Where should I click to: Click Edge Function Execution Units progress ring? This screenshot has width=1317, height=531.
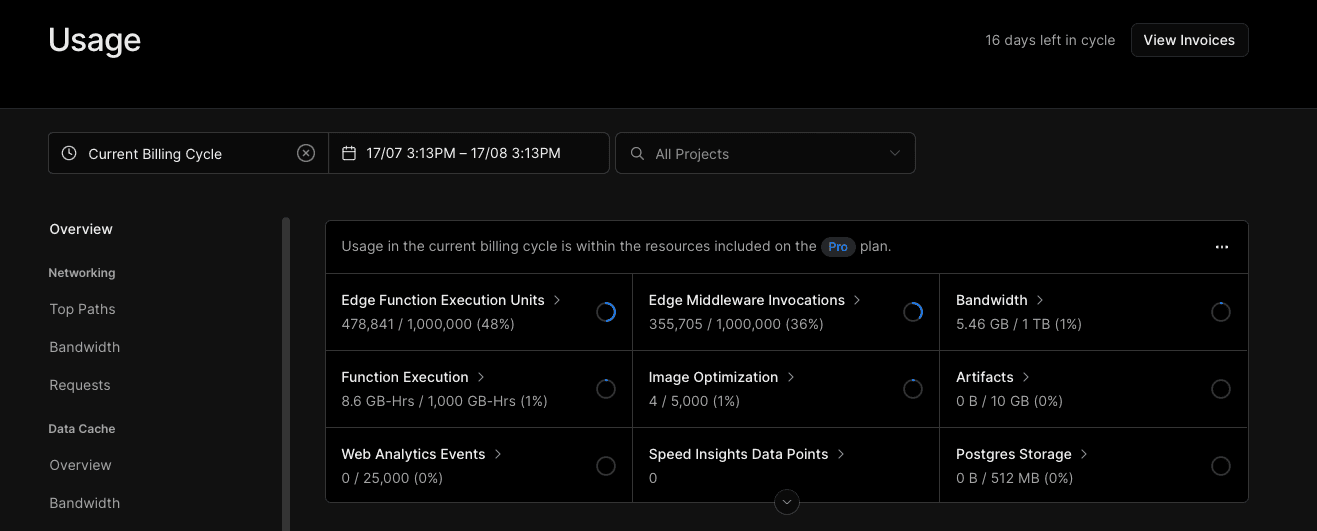coord(606,312)
